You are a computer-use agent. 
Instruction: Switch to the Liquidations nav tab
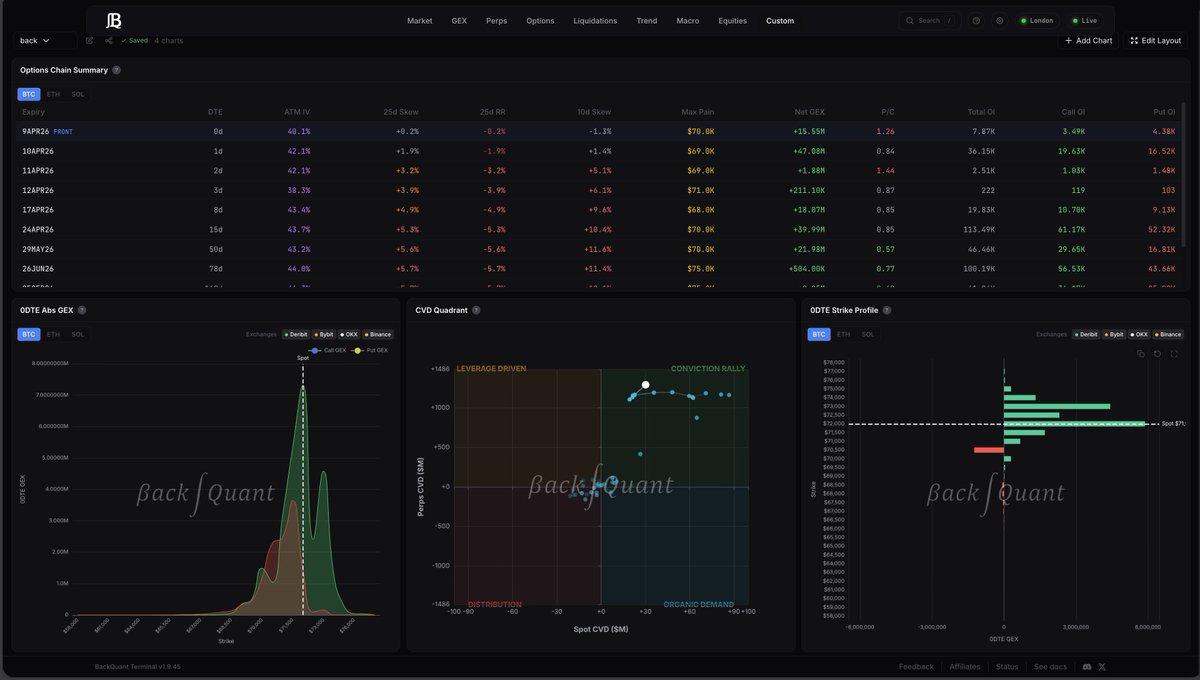[x=595, y=20]
